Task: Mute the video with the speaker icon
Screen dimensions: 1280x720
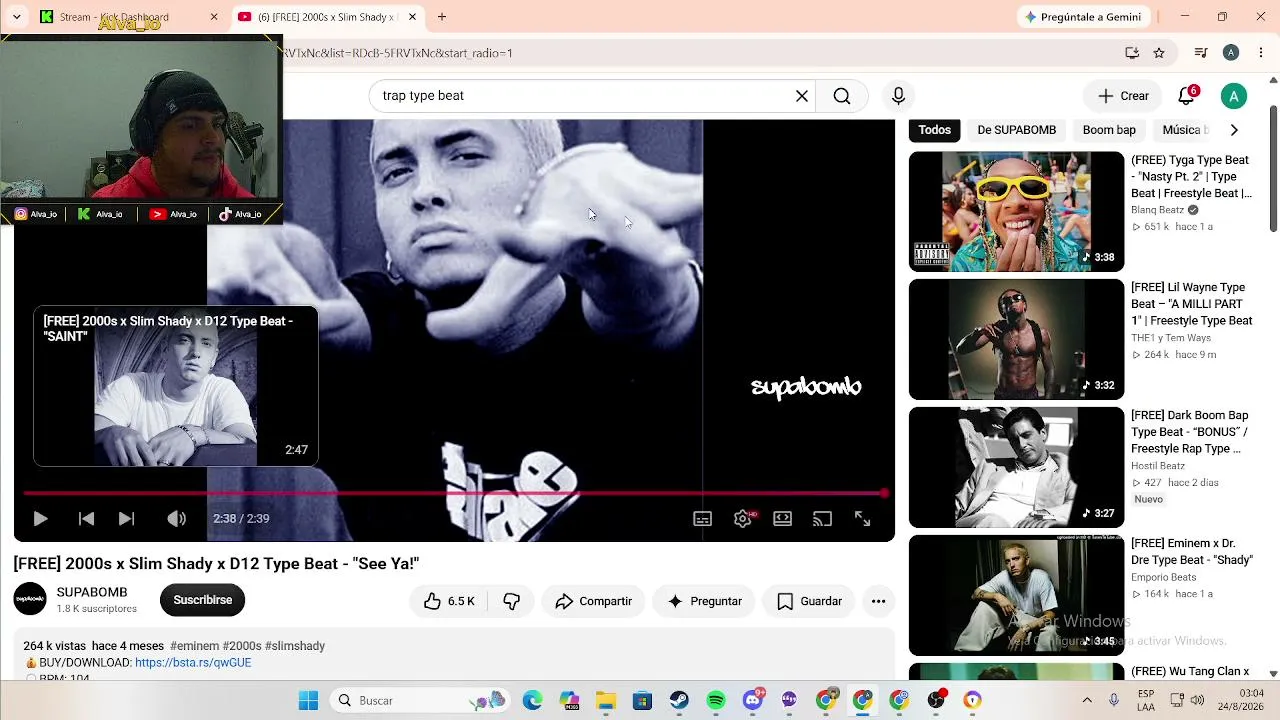Action: [x=176, y=518]
